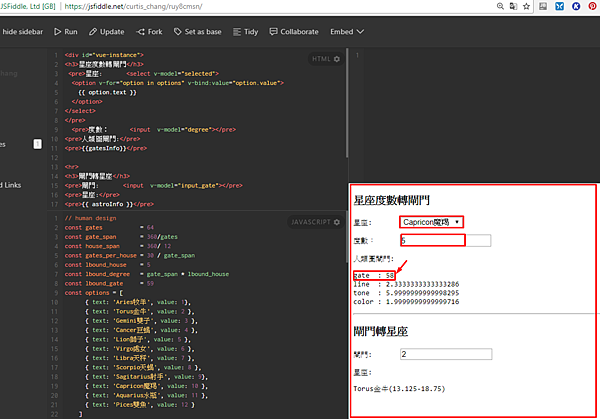Click hide sidebar
The image size is (600, 419).
pyautogui.click(x=23, y=32)
